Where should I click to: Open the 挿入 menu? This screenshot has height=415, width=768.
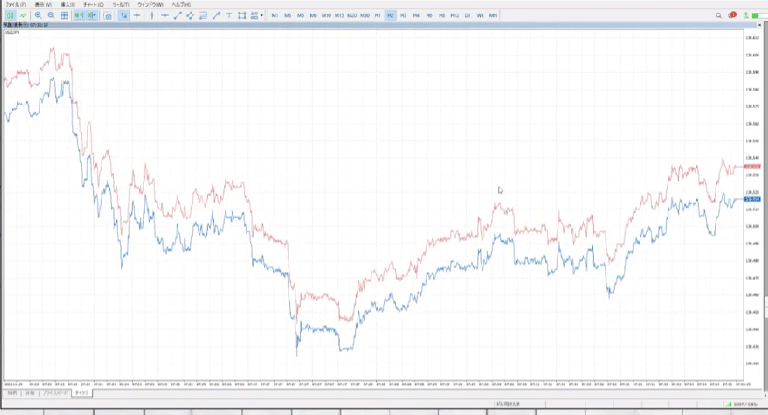(x=68, y=4)
